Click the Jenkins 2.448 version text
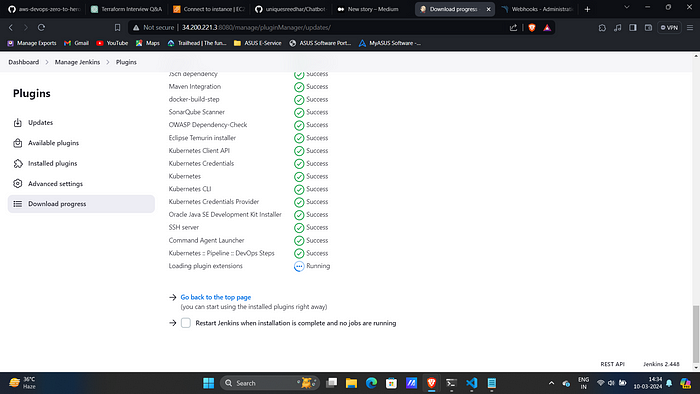Viewport: 700px width, 394px height. [661, 364]
